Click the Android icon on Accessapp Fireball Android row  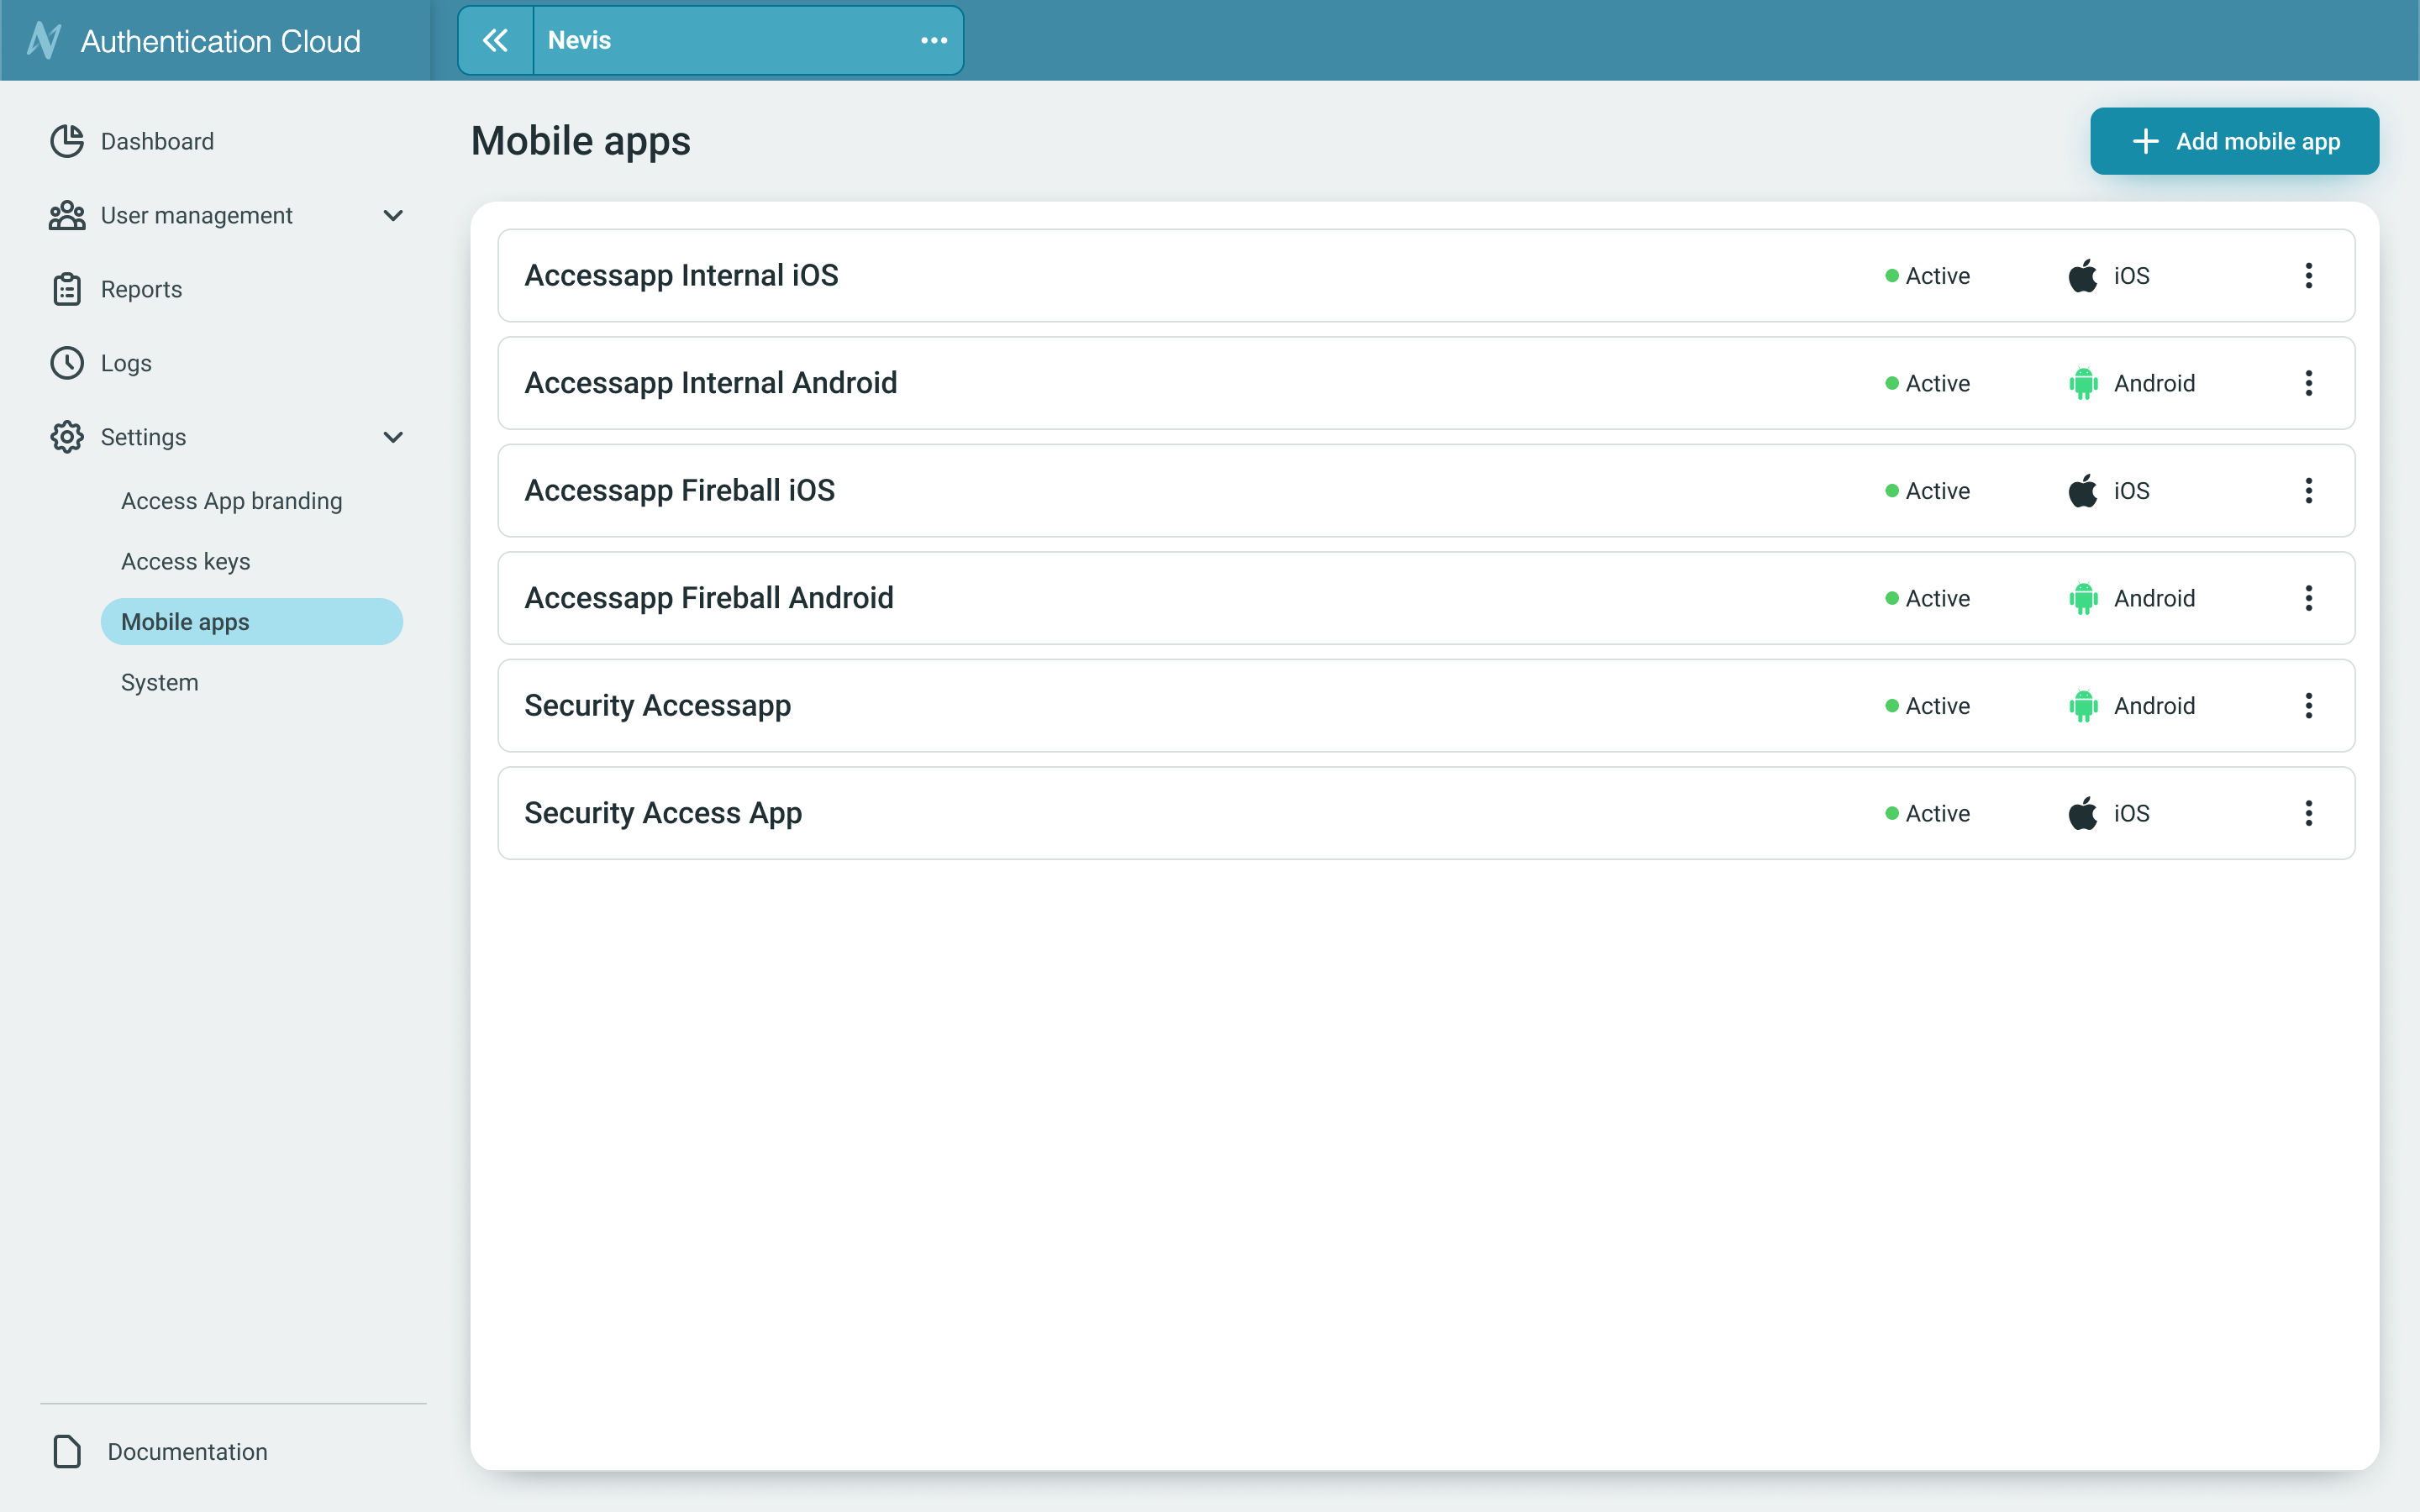(x=2083, y=598)
